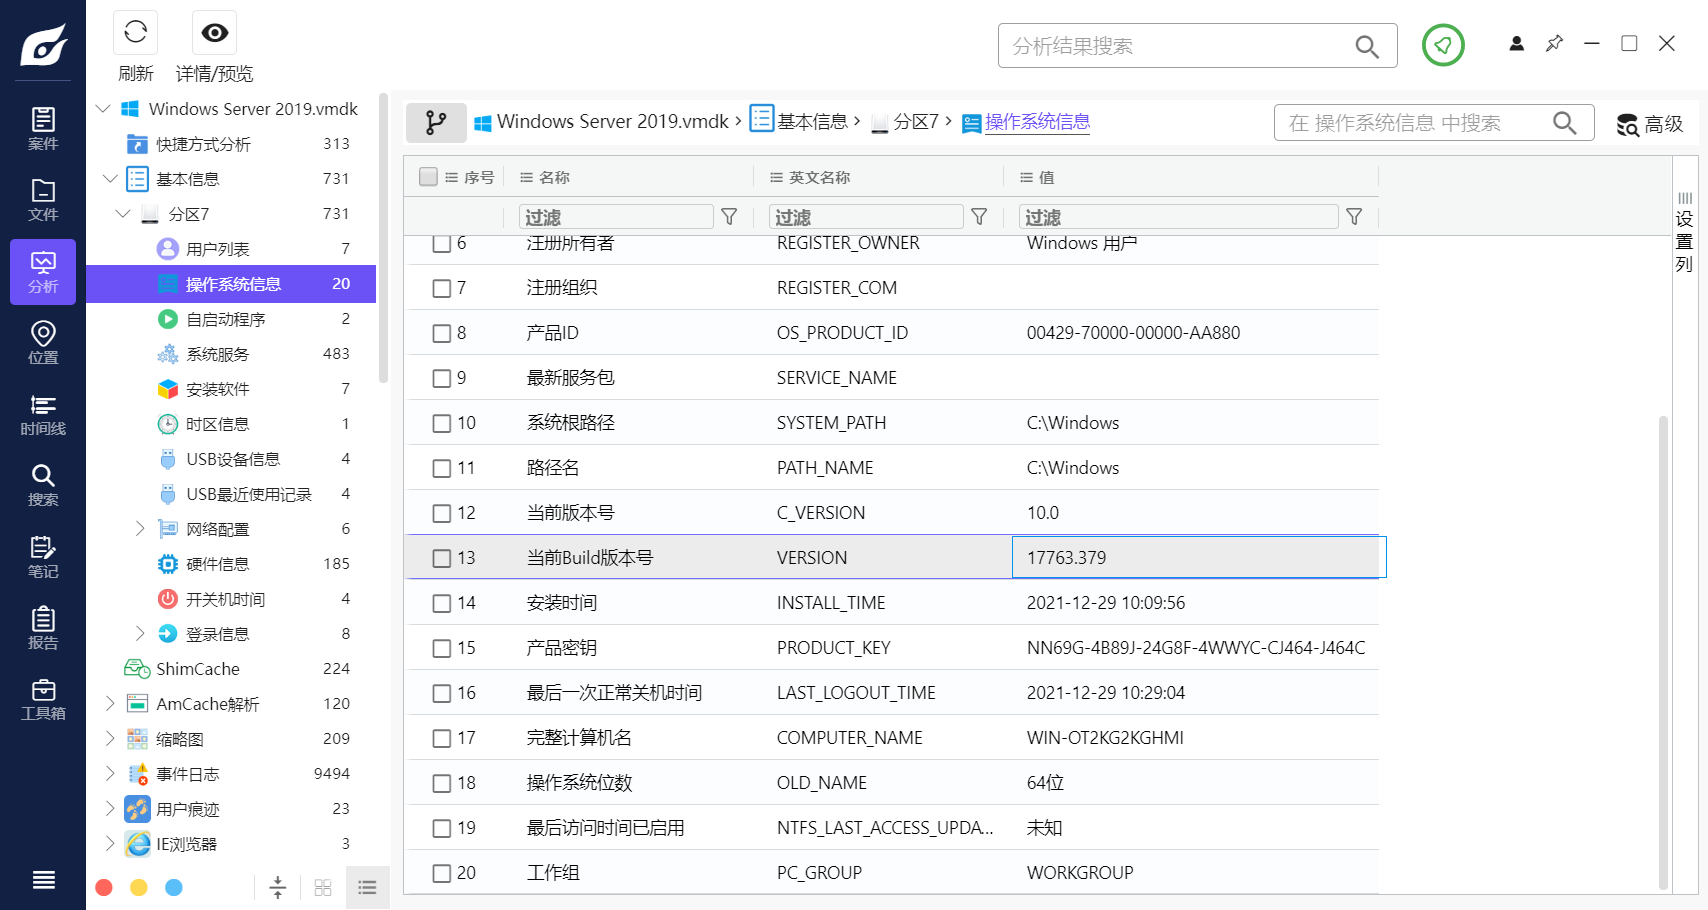
Task: Click the blue color tag dot
Action: (x=174, y=887)
